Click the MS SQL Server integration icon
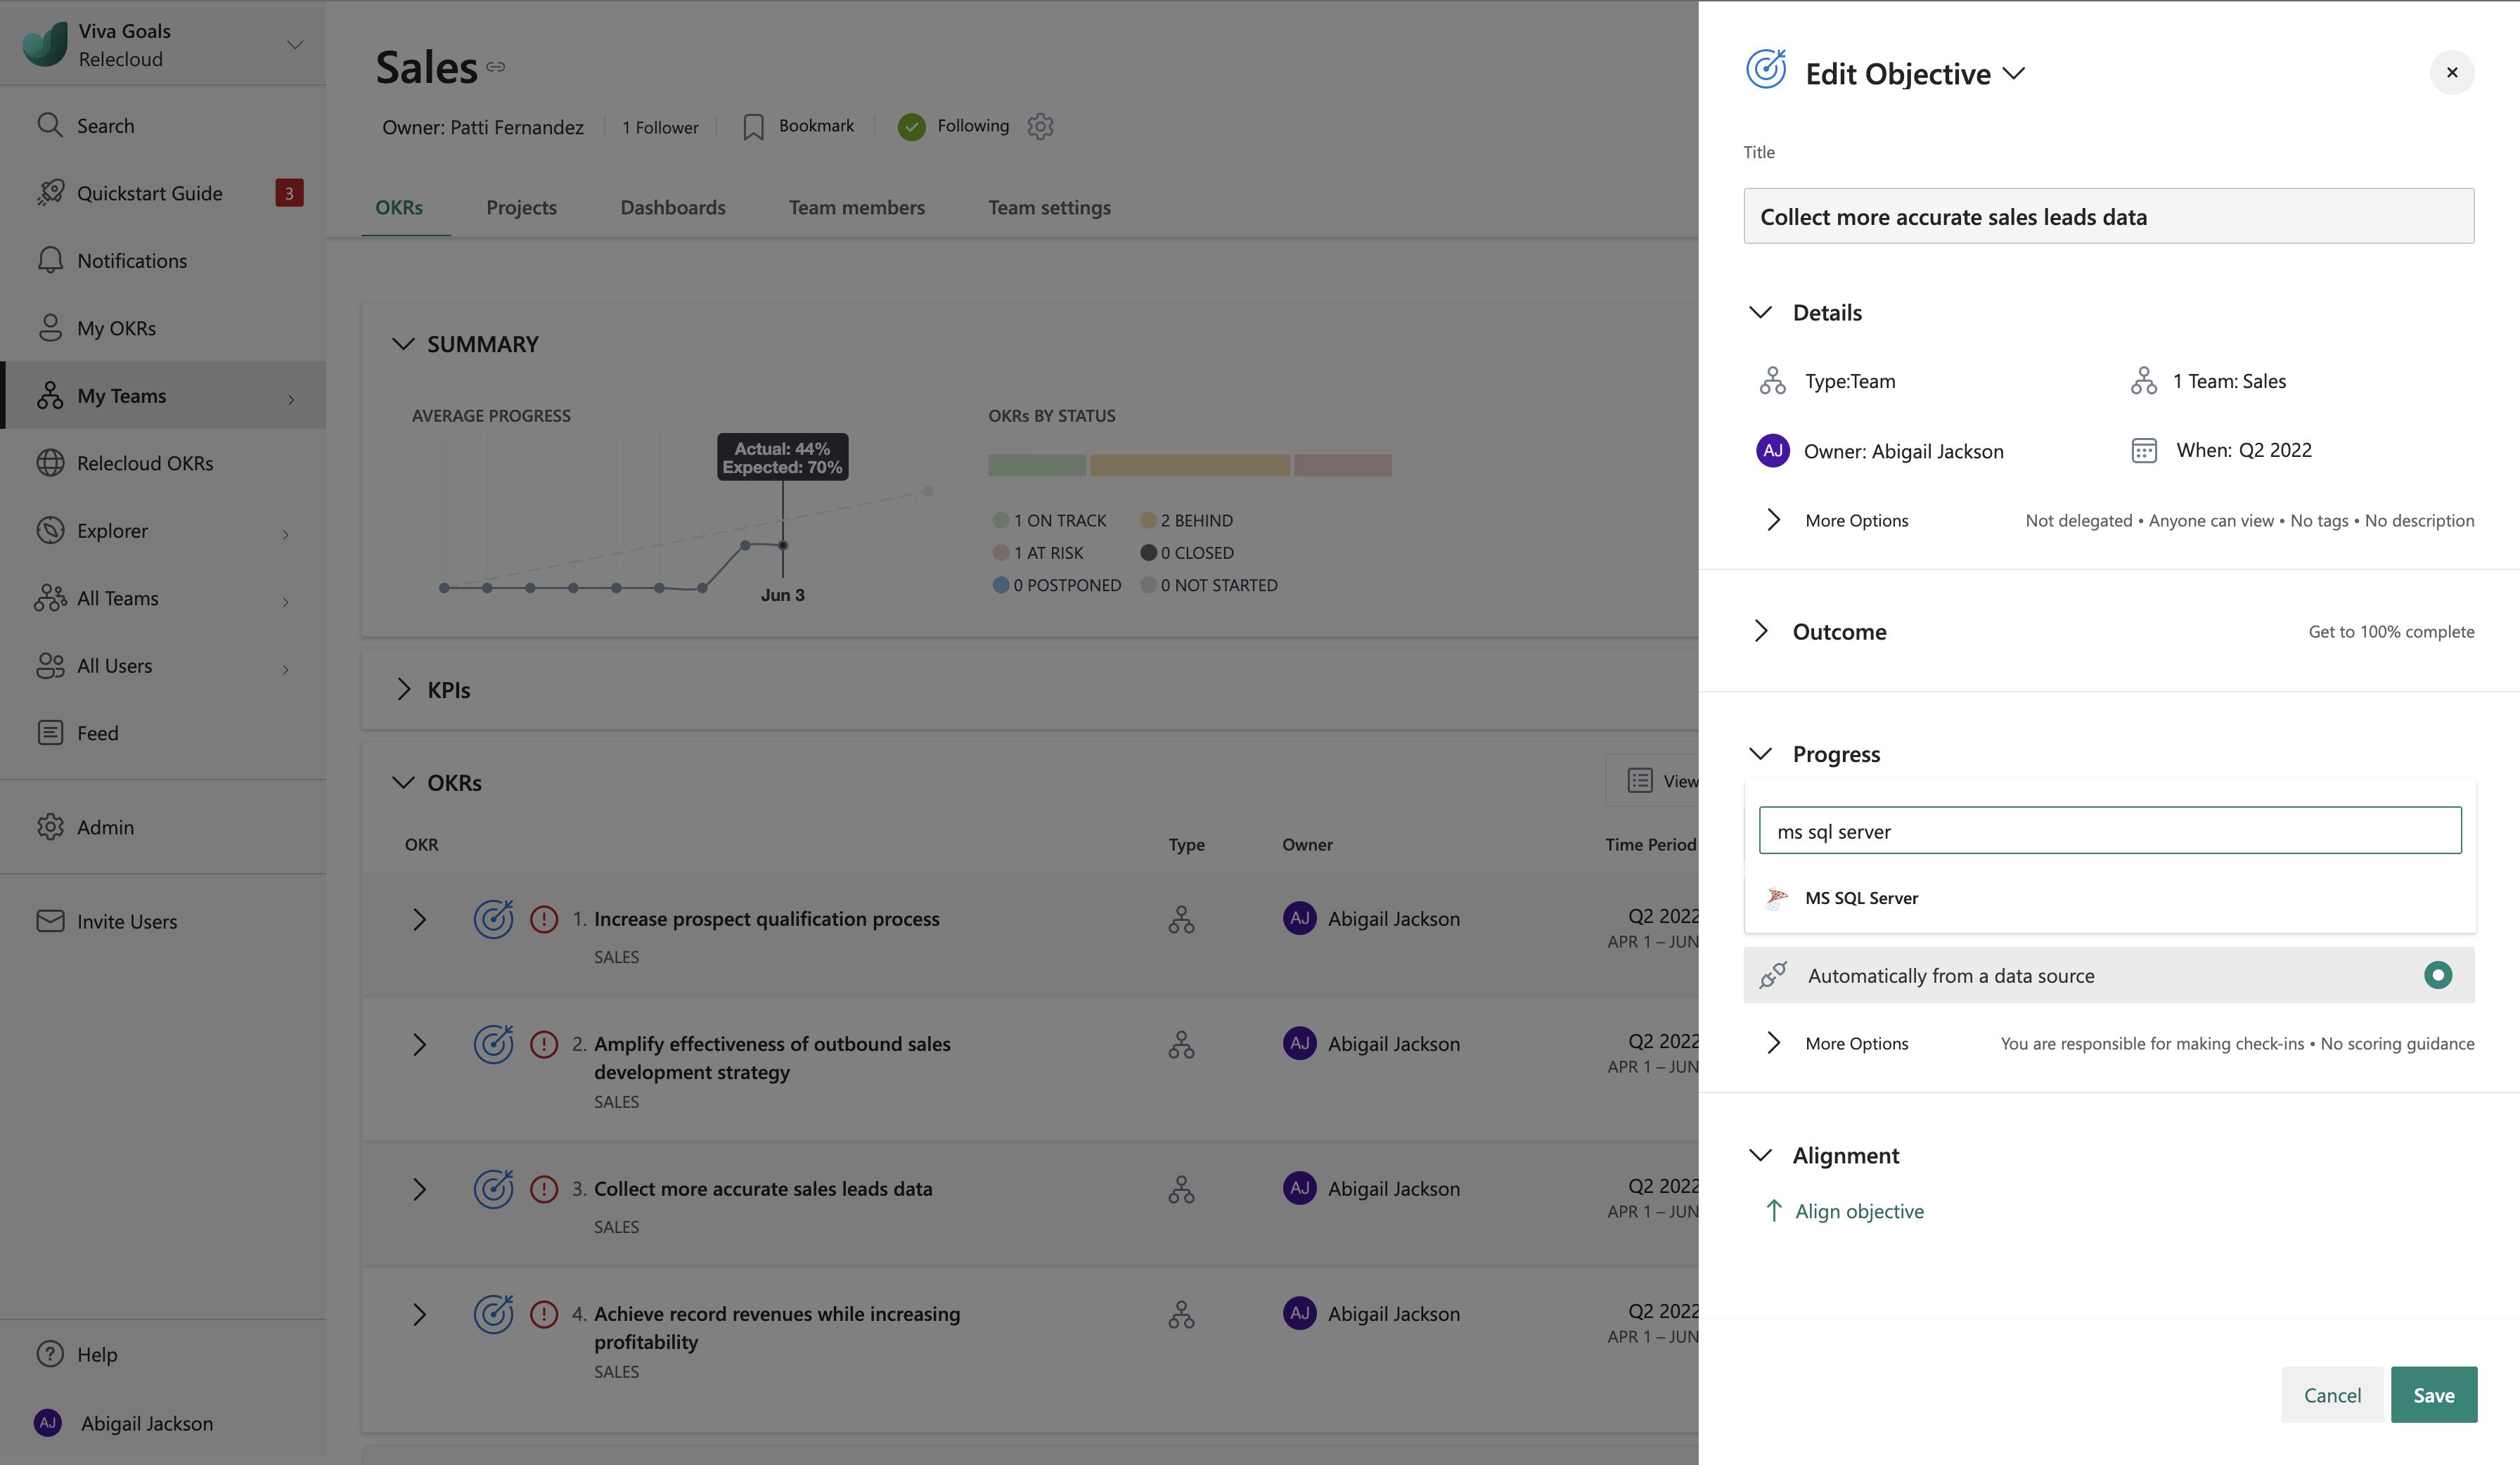The image size is (2520, 1465). coord(1776,898)
